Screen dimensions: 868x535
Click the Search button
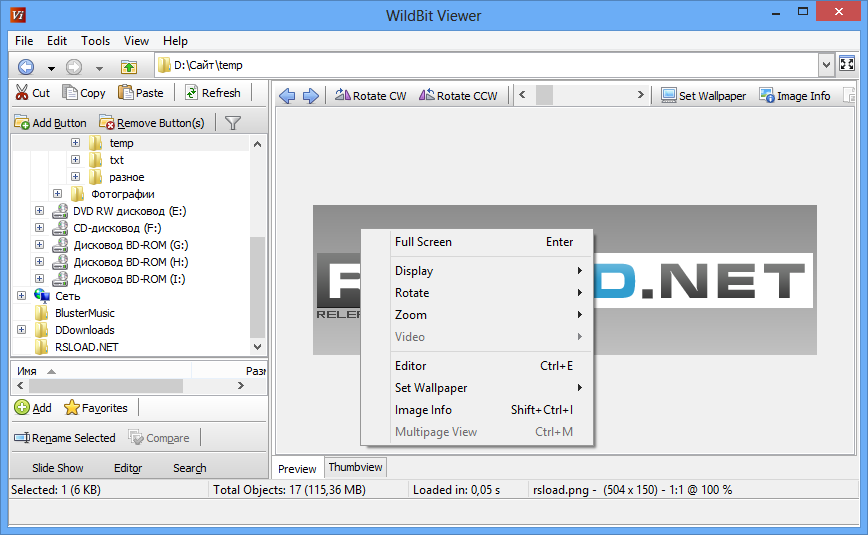(190, 468)
